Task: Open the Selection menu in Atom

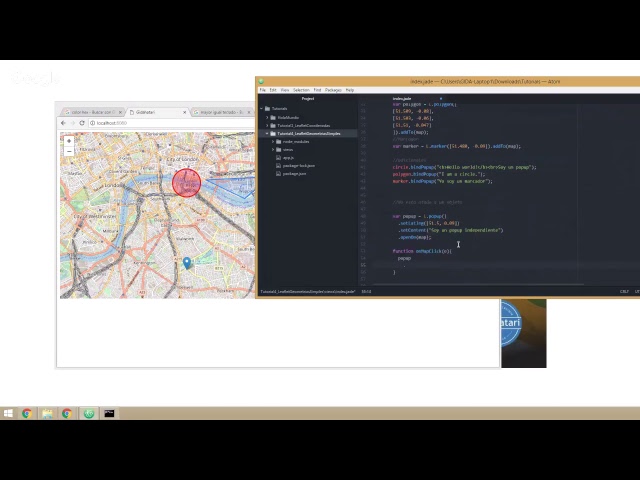Action: [x=301, y=90]
